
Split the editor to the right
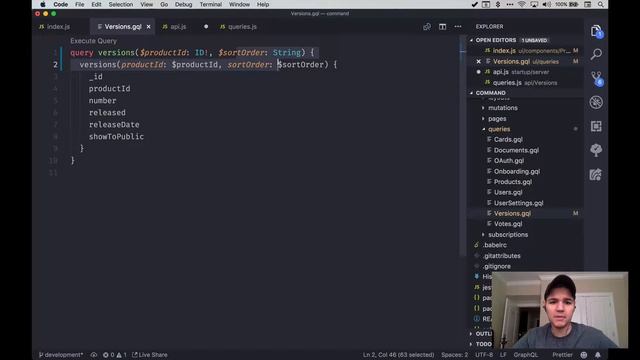[442, 27]
